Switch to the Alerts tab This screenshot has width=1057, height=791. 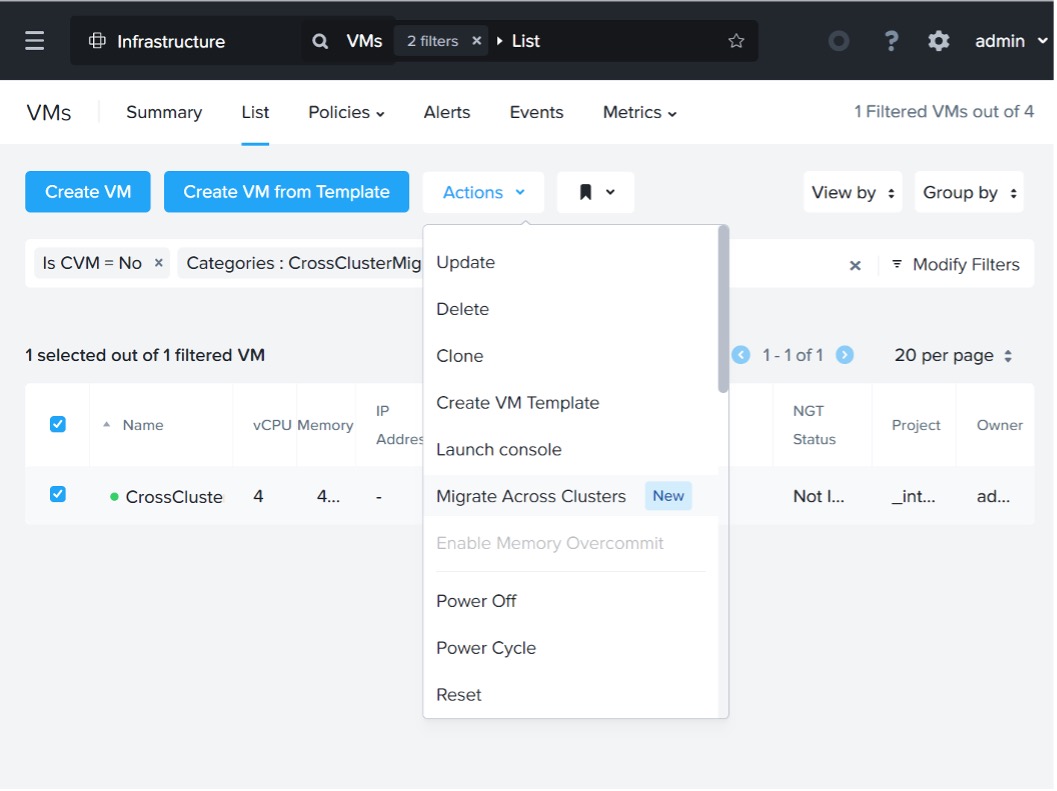click(x=447, y=112)
